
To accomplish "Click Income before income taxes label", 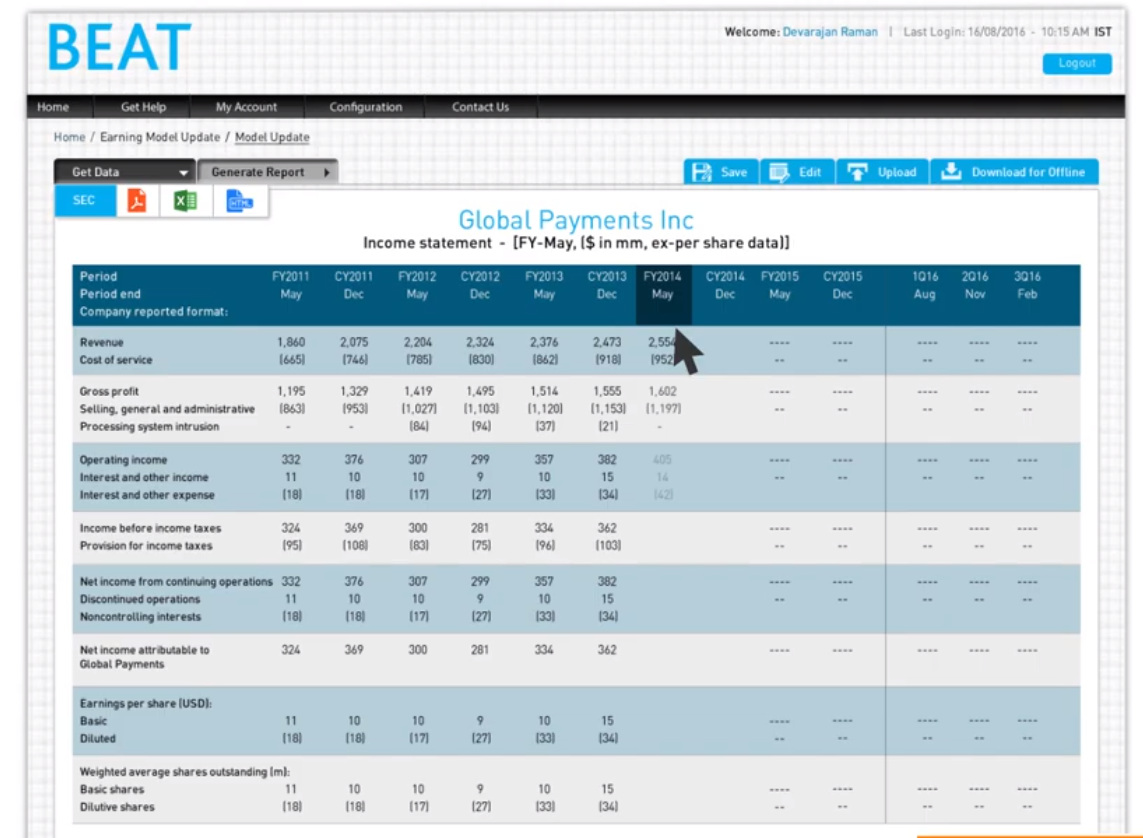I will [150, 528].
